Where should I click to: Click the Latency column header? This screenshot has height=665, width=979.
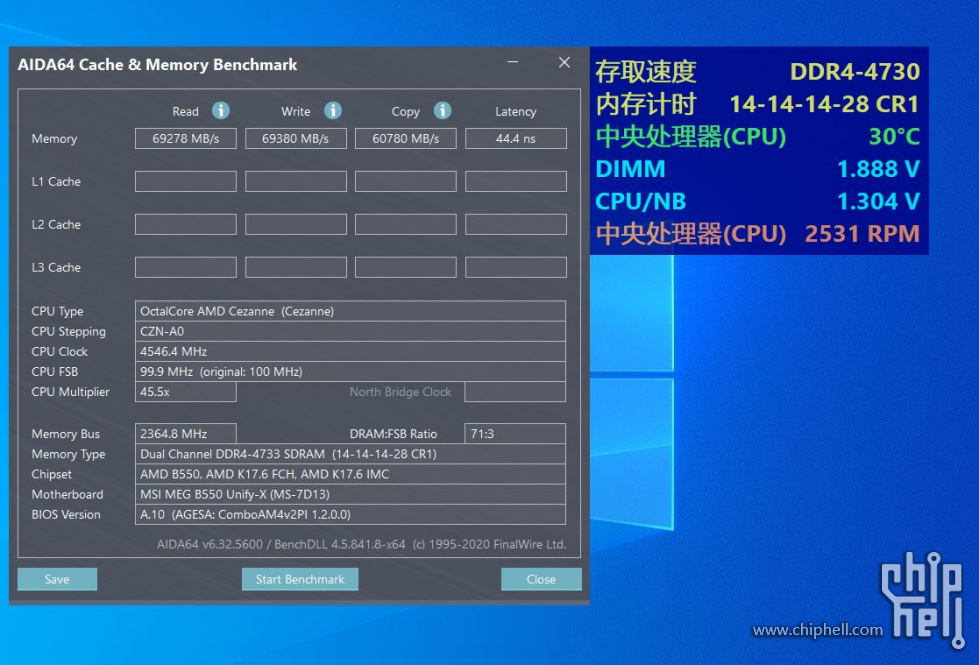point(516,111)
